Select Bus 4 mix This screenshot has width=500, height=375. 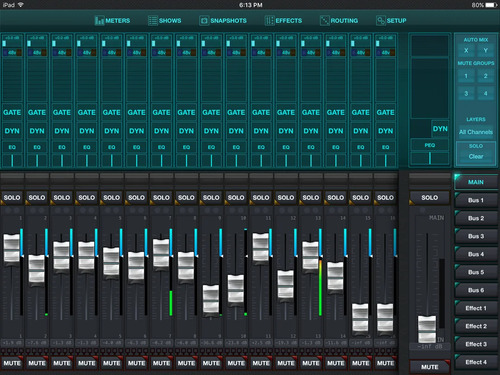(x=476, y=254)
